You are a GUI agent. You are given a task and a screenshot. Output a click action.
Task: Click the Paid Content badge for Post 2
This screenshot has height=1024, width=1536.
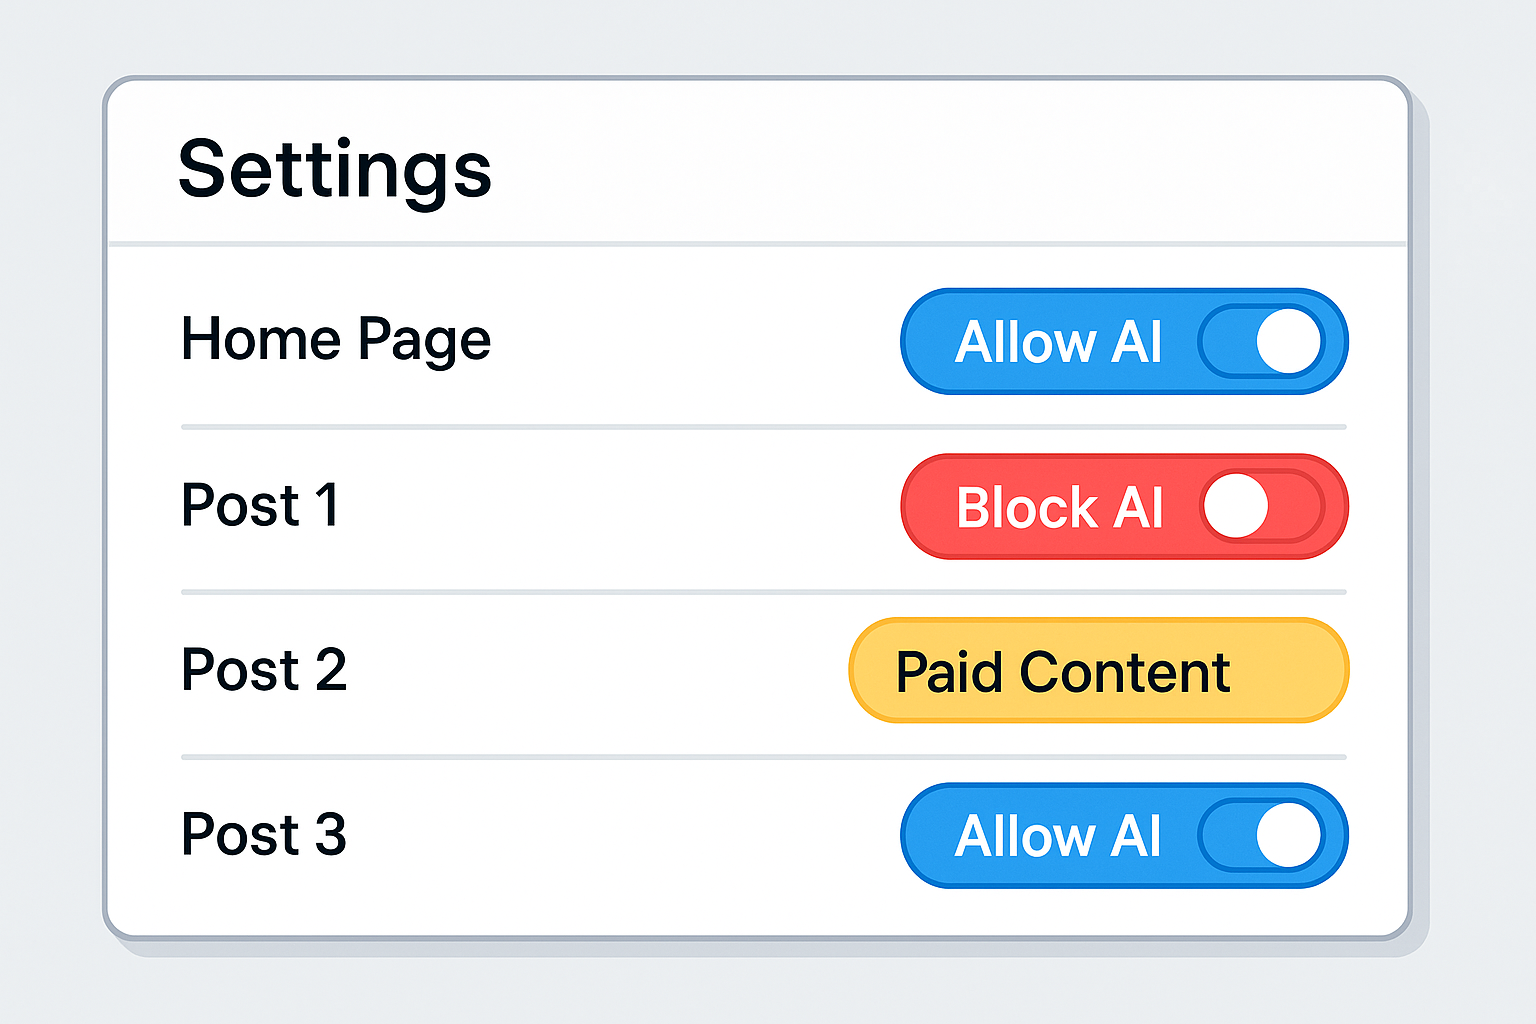1098,671
